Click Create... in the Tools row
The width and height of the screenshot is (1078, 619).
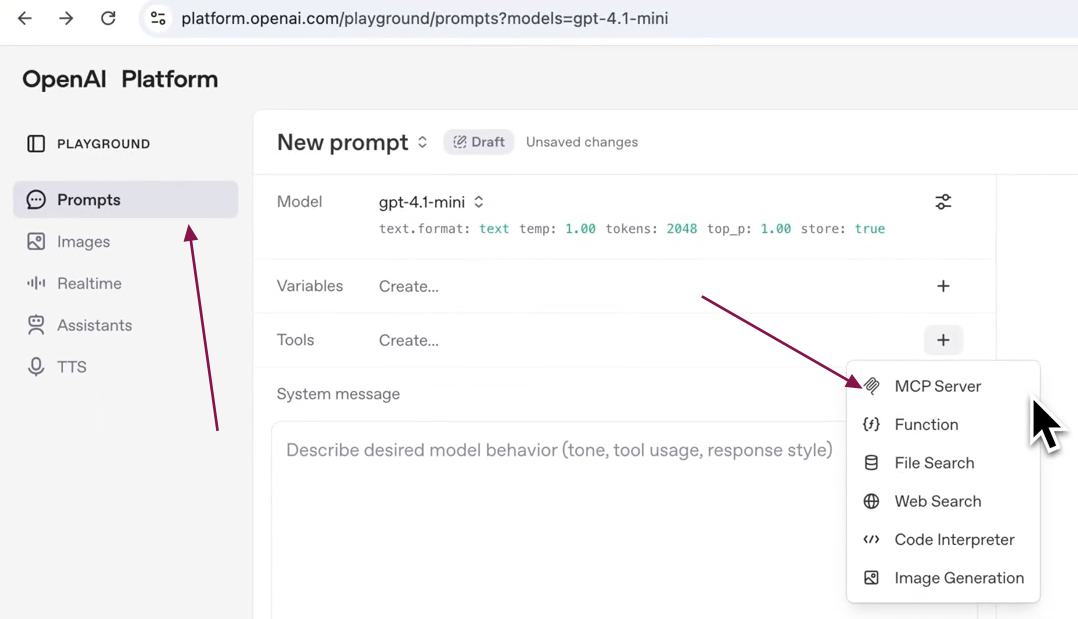(x=408, y=340)
